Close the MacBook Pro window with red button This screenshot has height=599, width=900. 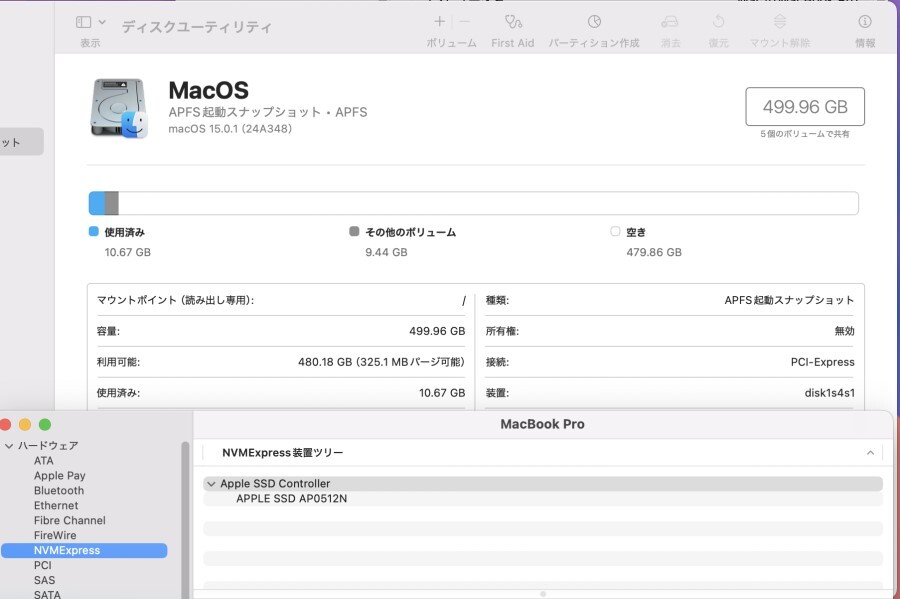pos(5,425)
